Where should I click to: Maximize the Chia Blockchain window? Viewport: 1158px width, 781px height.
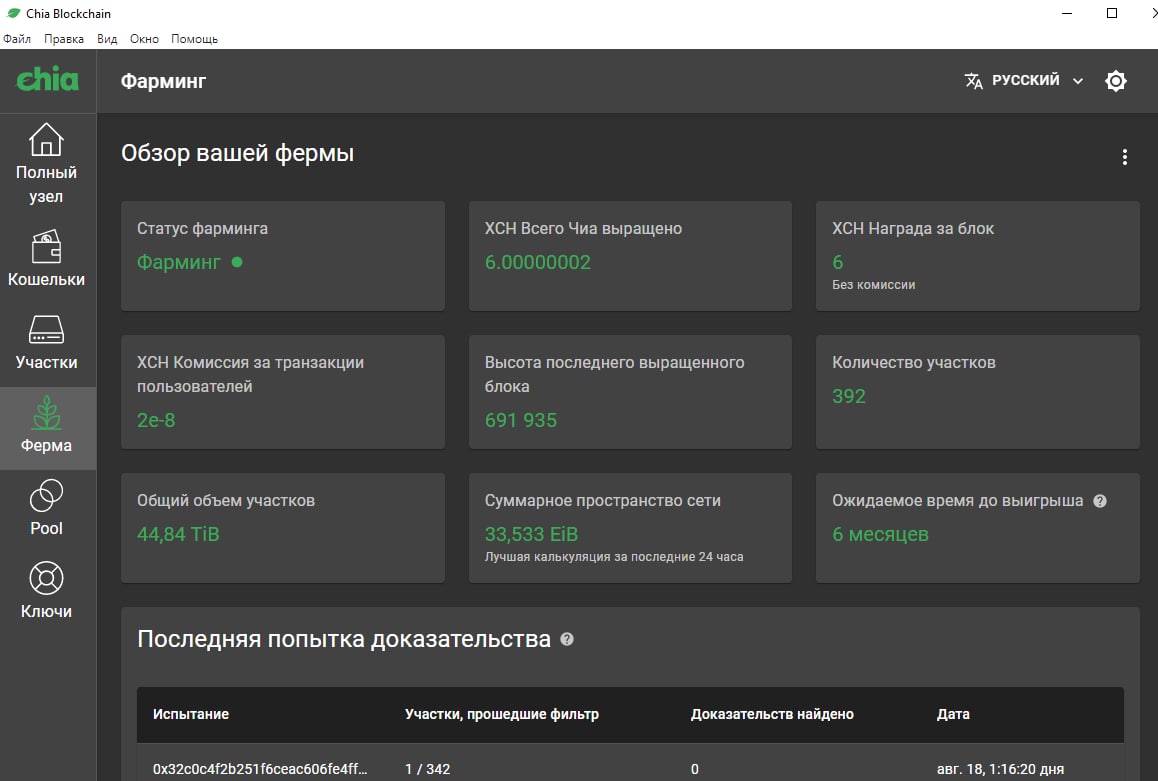[x=1111, y=13]
